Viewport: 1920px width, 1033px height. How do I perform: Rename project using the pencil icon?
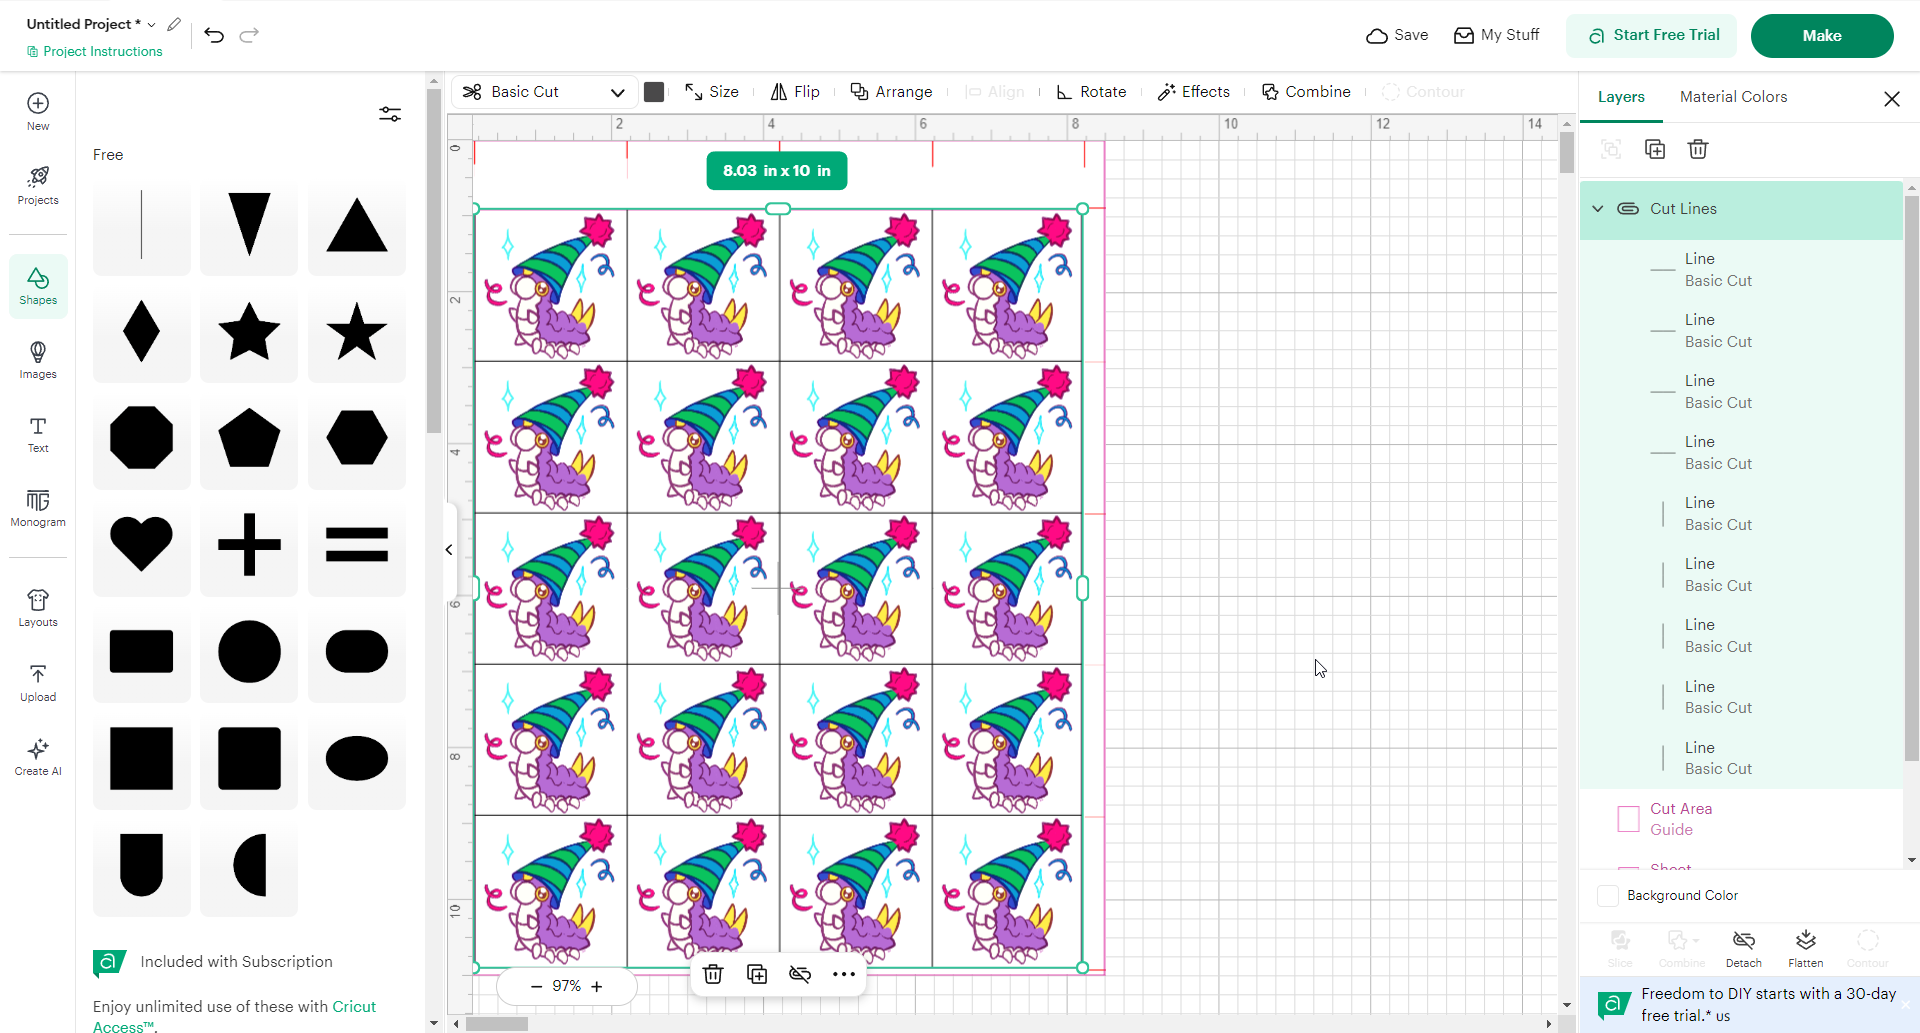pyautogui.click(x=174, y=24)
